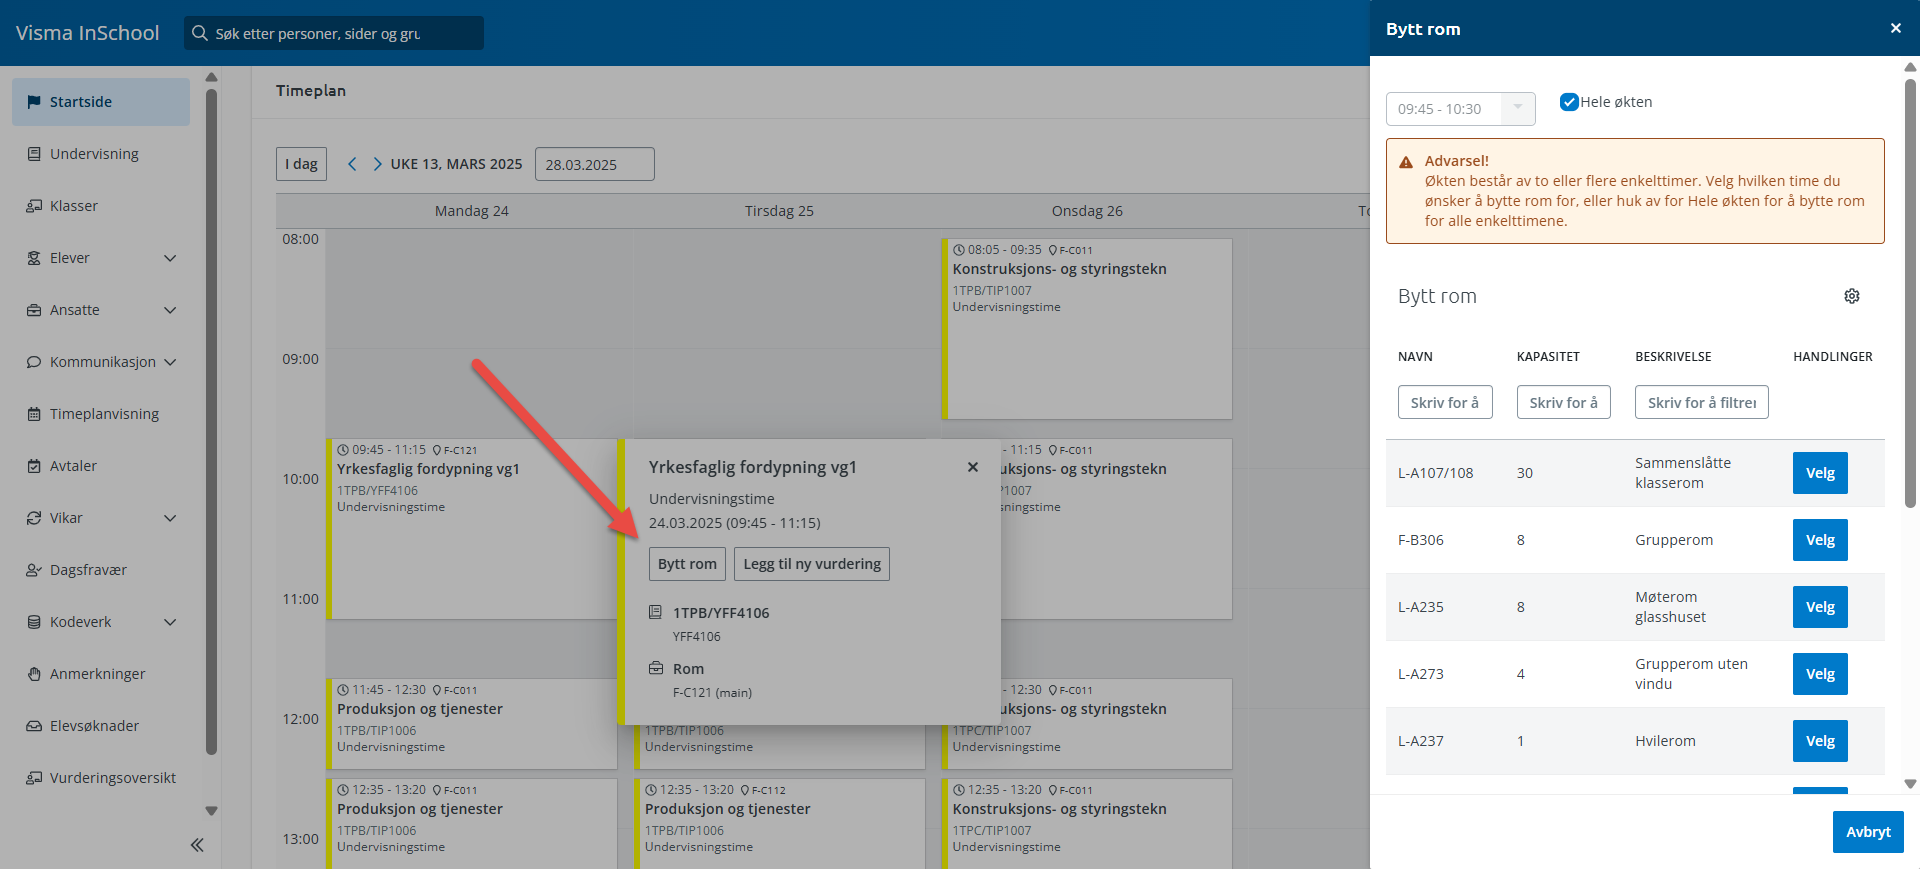Collapse sidebar with double chevron icon
1920x869 pixels.
(197, 845)
